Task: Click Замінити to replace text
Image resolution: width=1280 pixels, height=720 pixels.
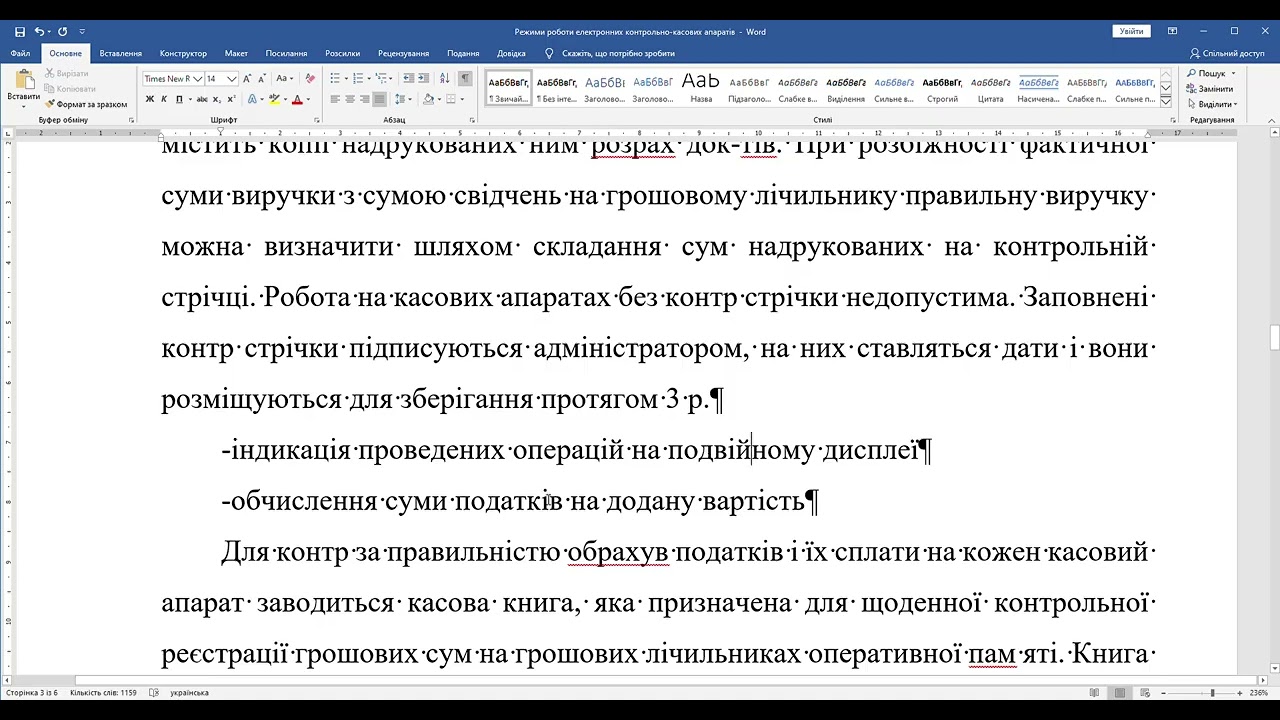Action: click(1210, 89)
